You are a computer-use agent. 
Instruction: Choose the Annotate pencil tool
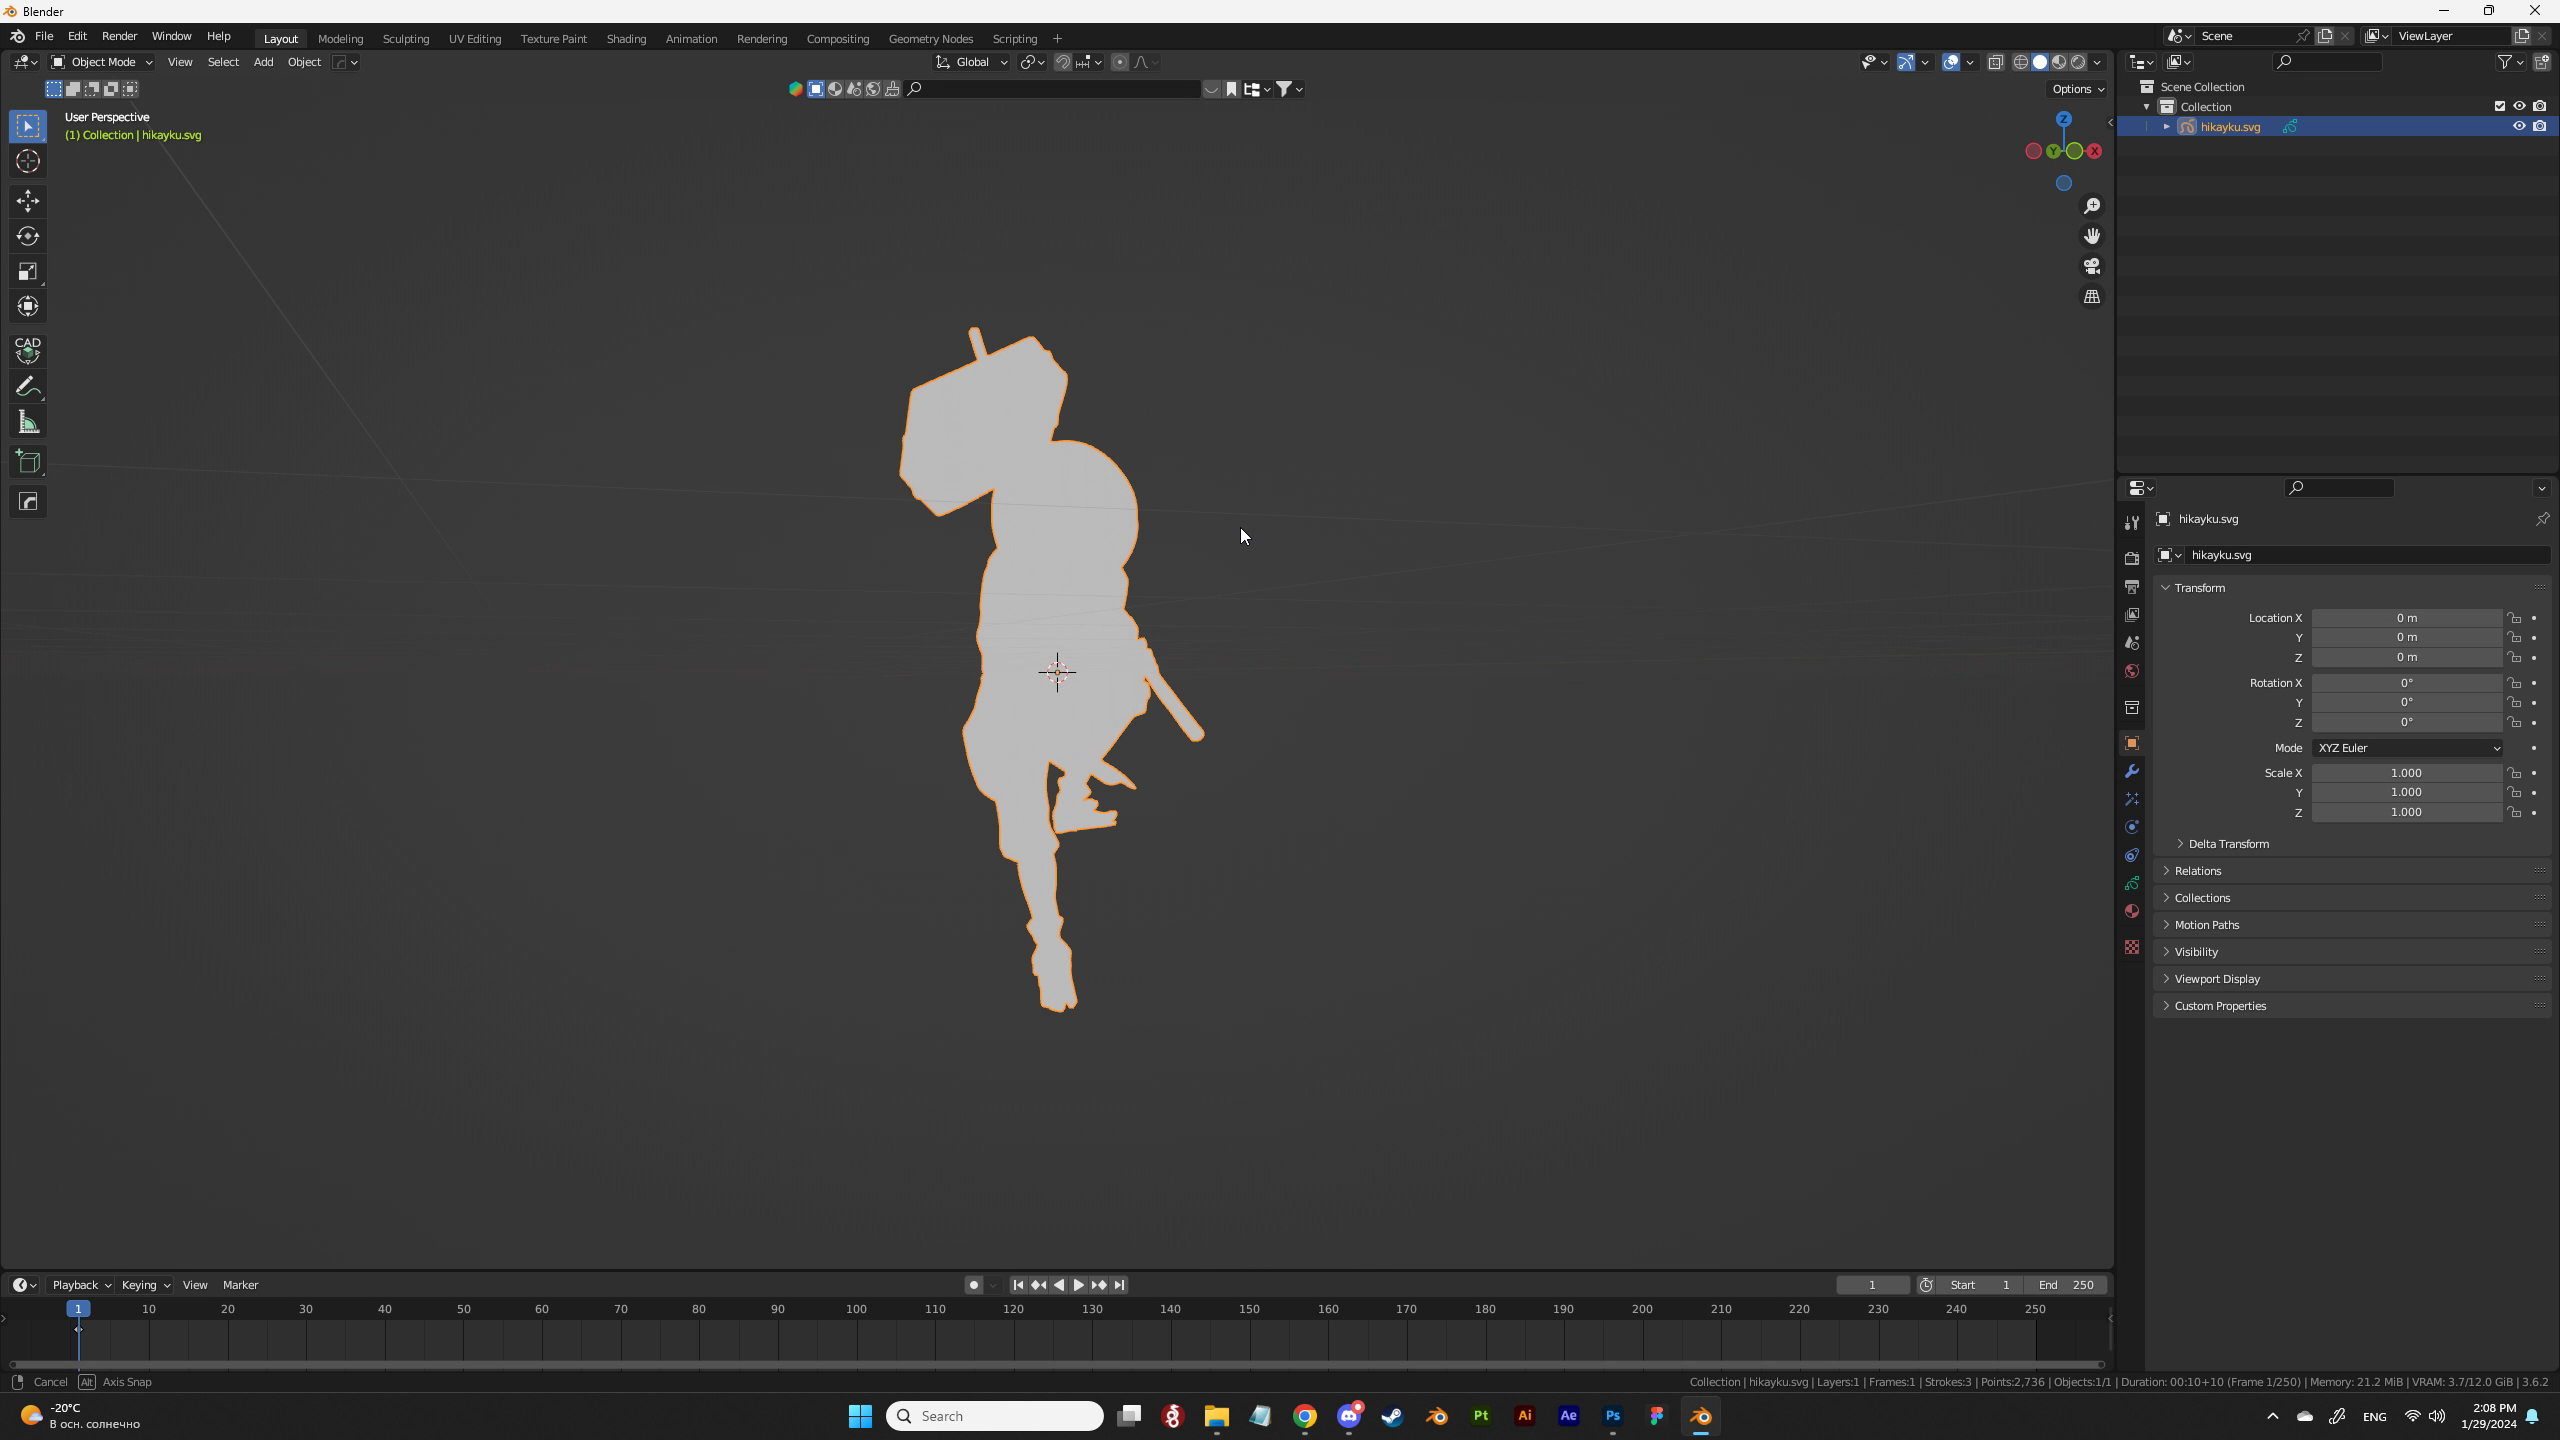(28, 387)
